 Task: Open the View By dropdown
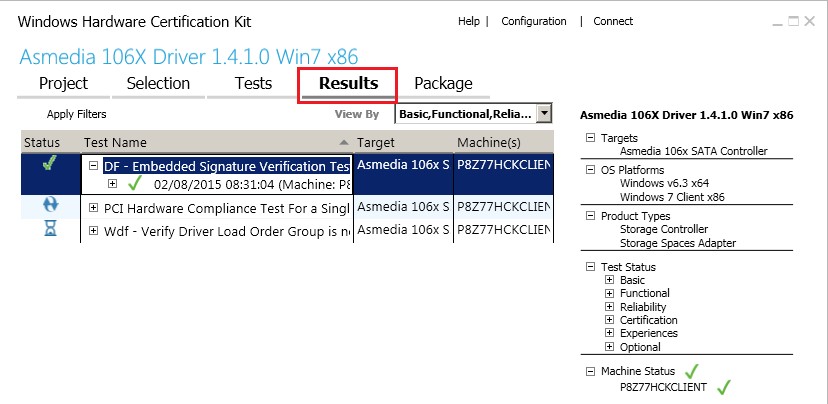pyautogui.click(x=544, y=114)
